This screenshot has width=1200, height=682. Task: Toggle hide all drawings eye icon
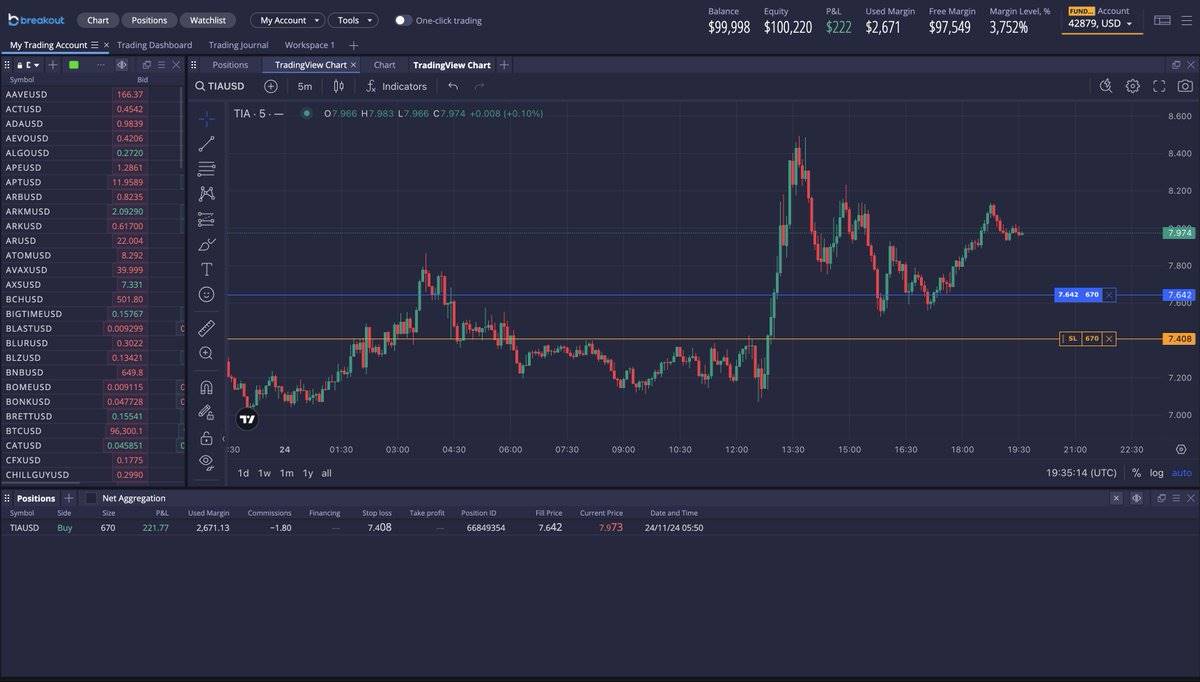click(x=206, y=461)
